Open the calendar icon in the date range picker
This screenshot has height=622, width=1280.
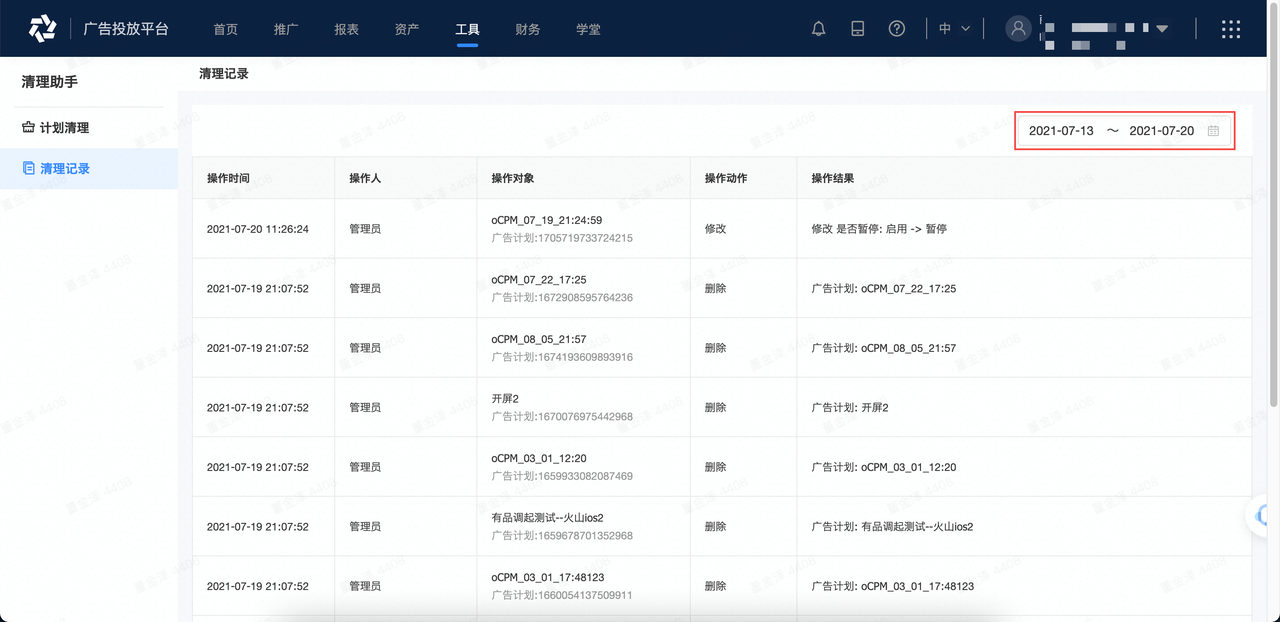[x=1213, y=130]
